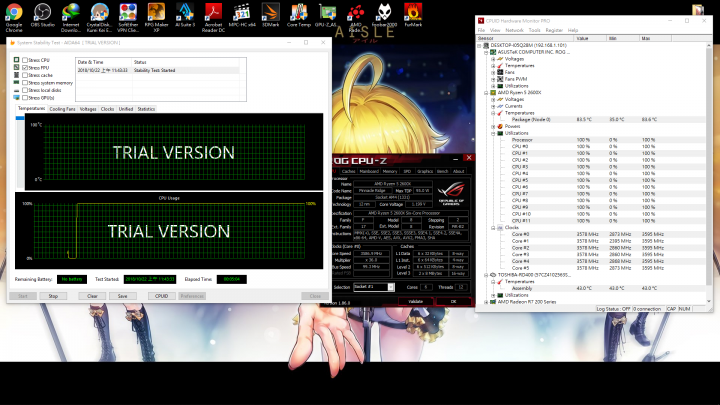Launch the foobar2000 shortcut
The height and width of the screenshot is (405, 720).
tap(384, 16)
